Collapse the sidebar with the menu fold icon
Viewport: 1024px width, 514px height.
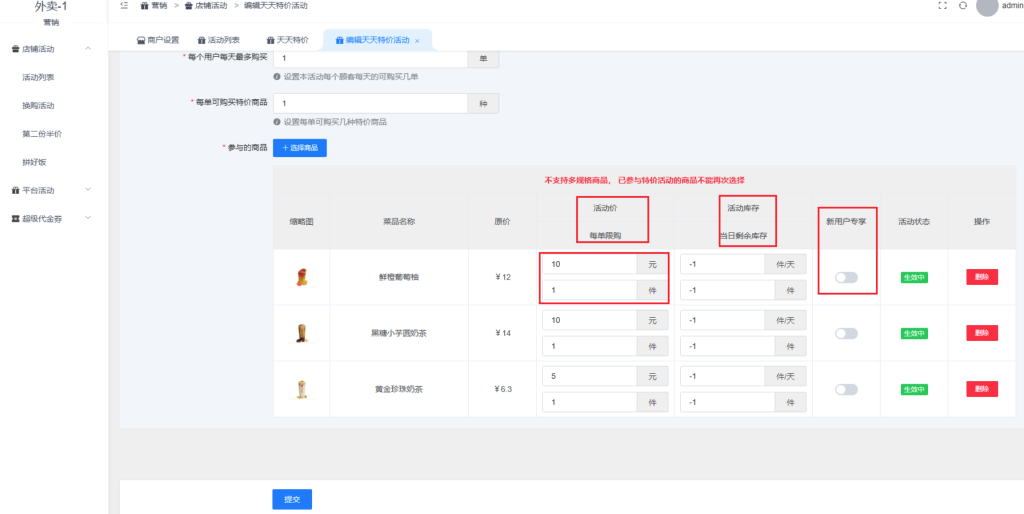point(123,6)
